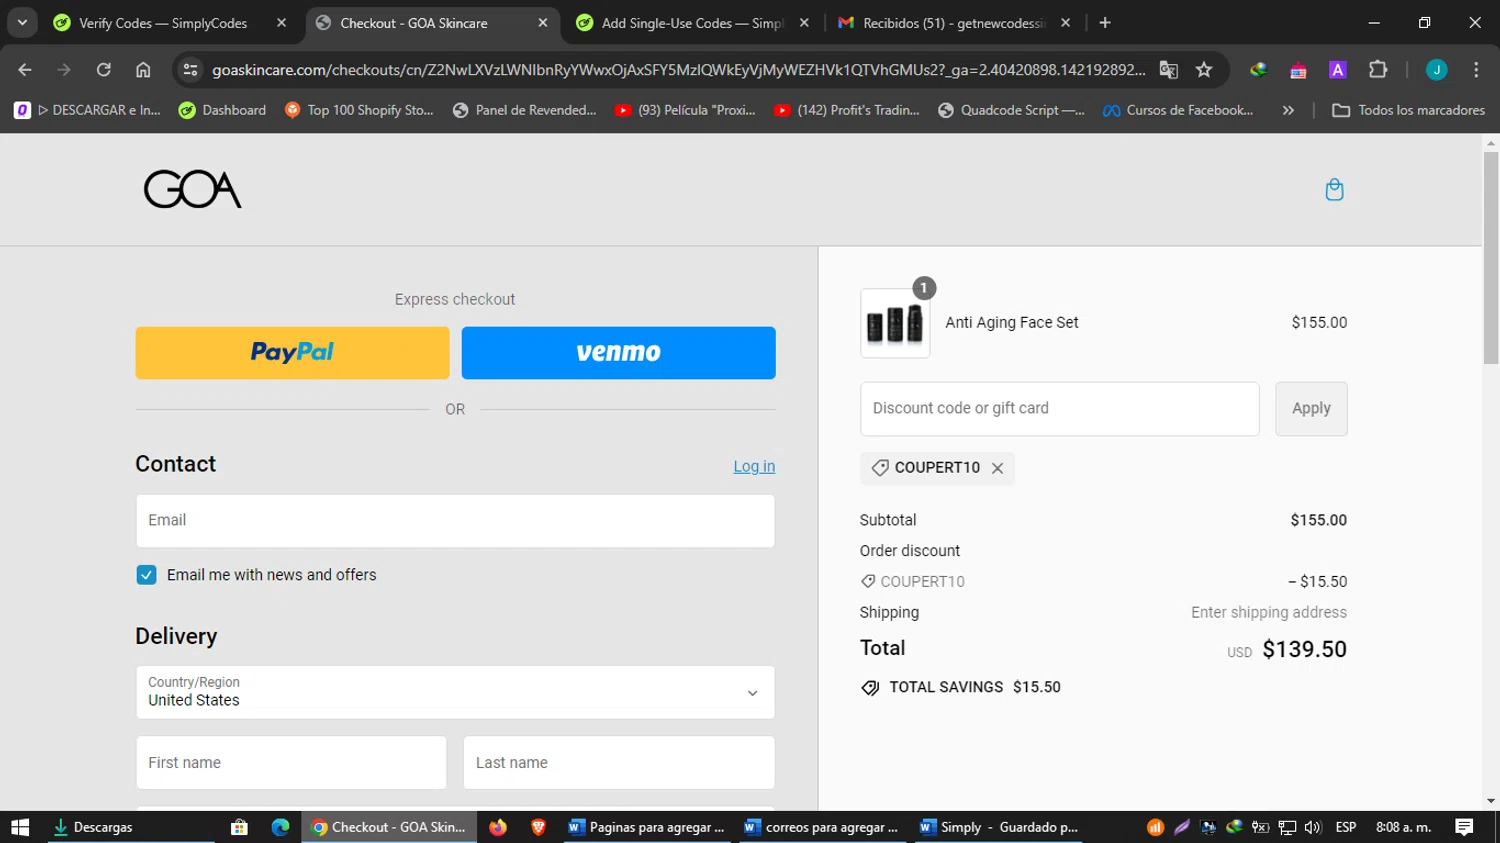
Task: Open the shopping bag cart icon
Action: point(1334,190)
